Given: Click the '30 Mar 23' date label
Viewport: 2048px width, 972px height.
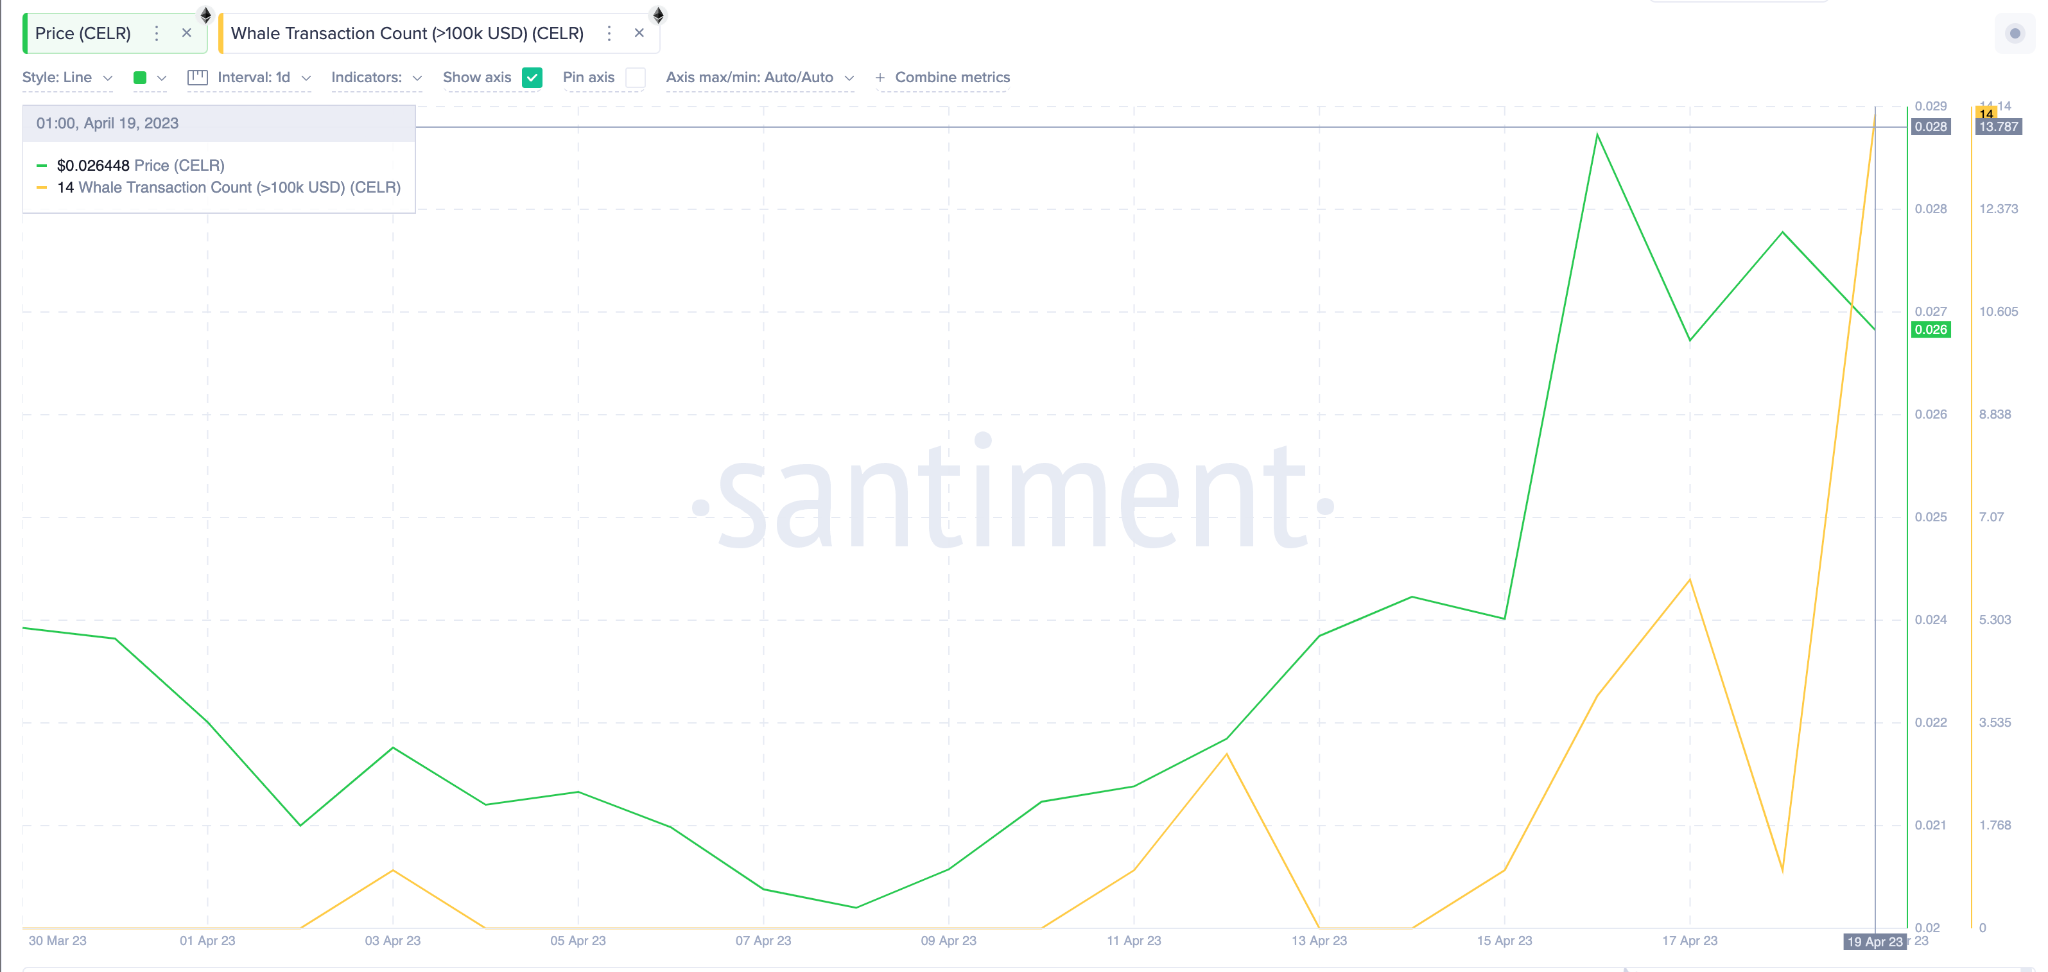Looking at the screenshot, I should (58, 941).
